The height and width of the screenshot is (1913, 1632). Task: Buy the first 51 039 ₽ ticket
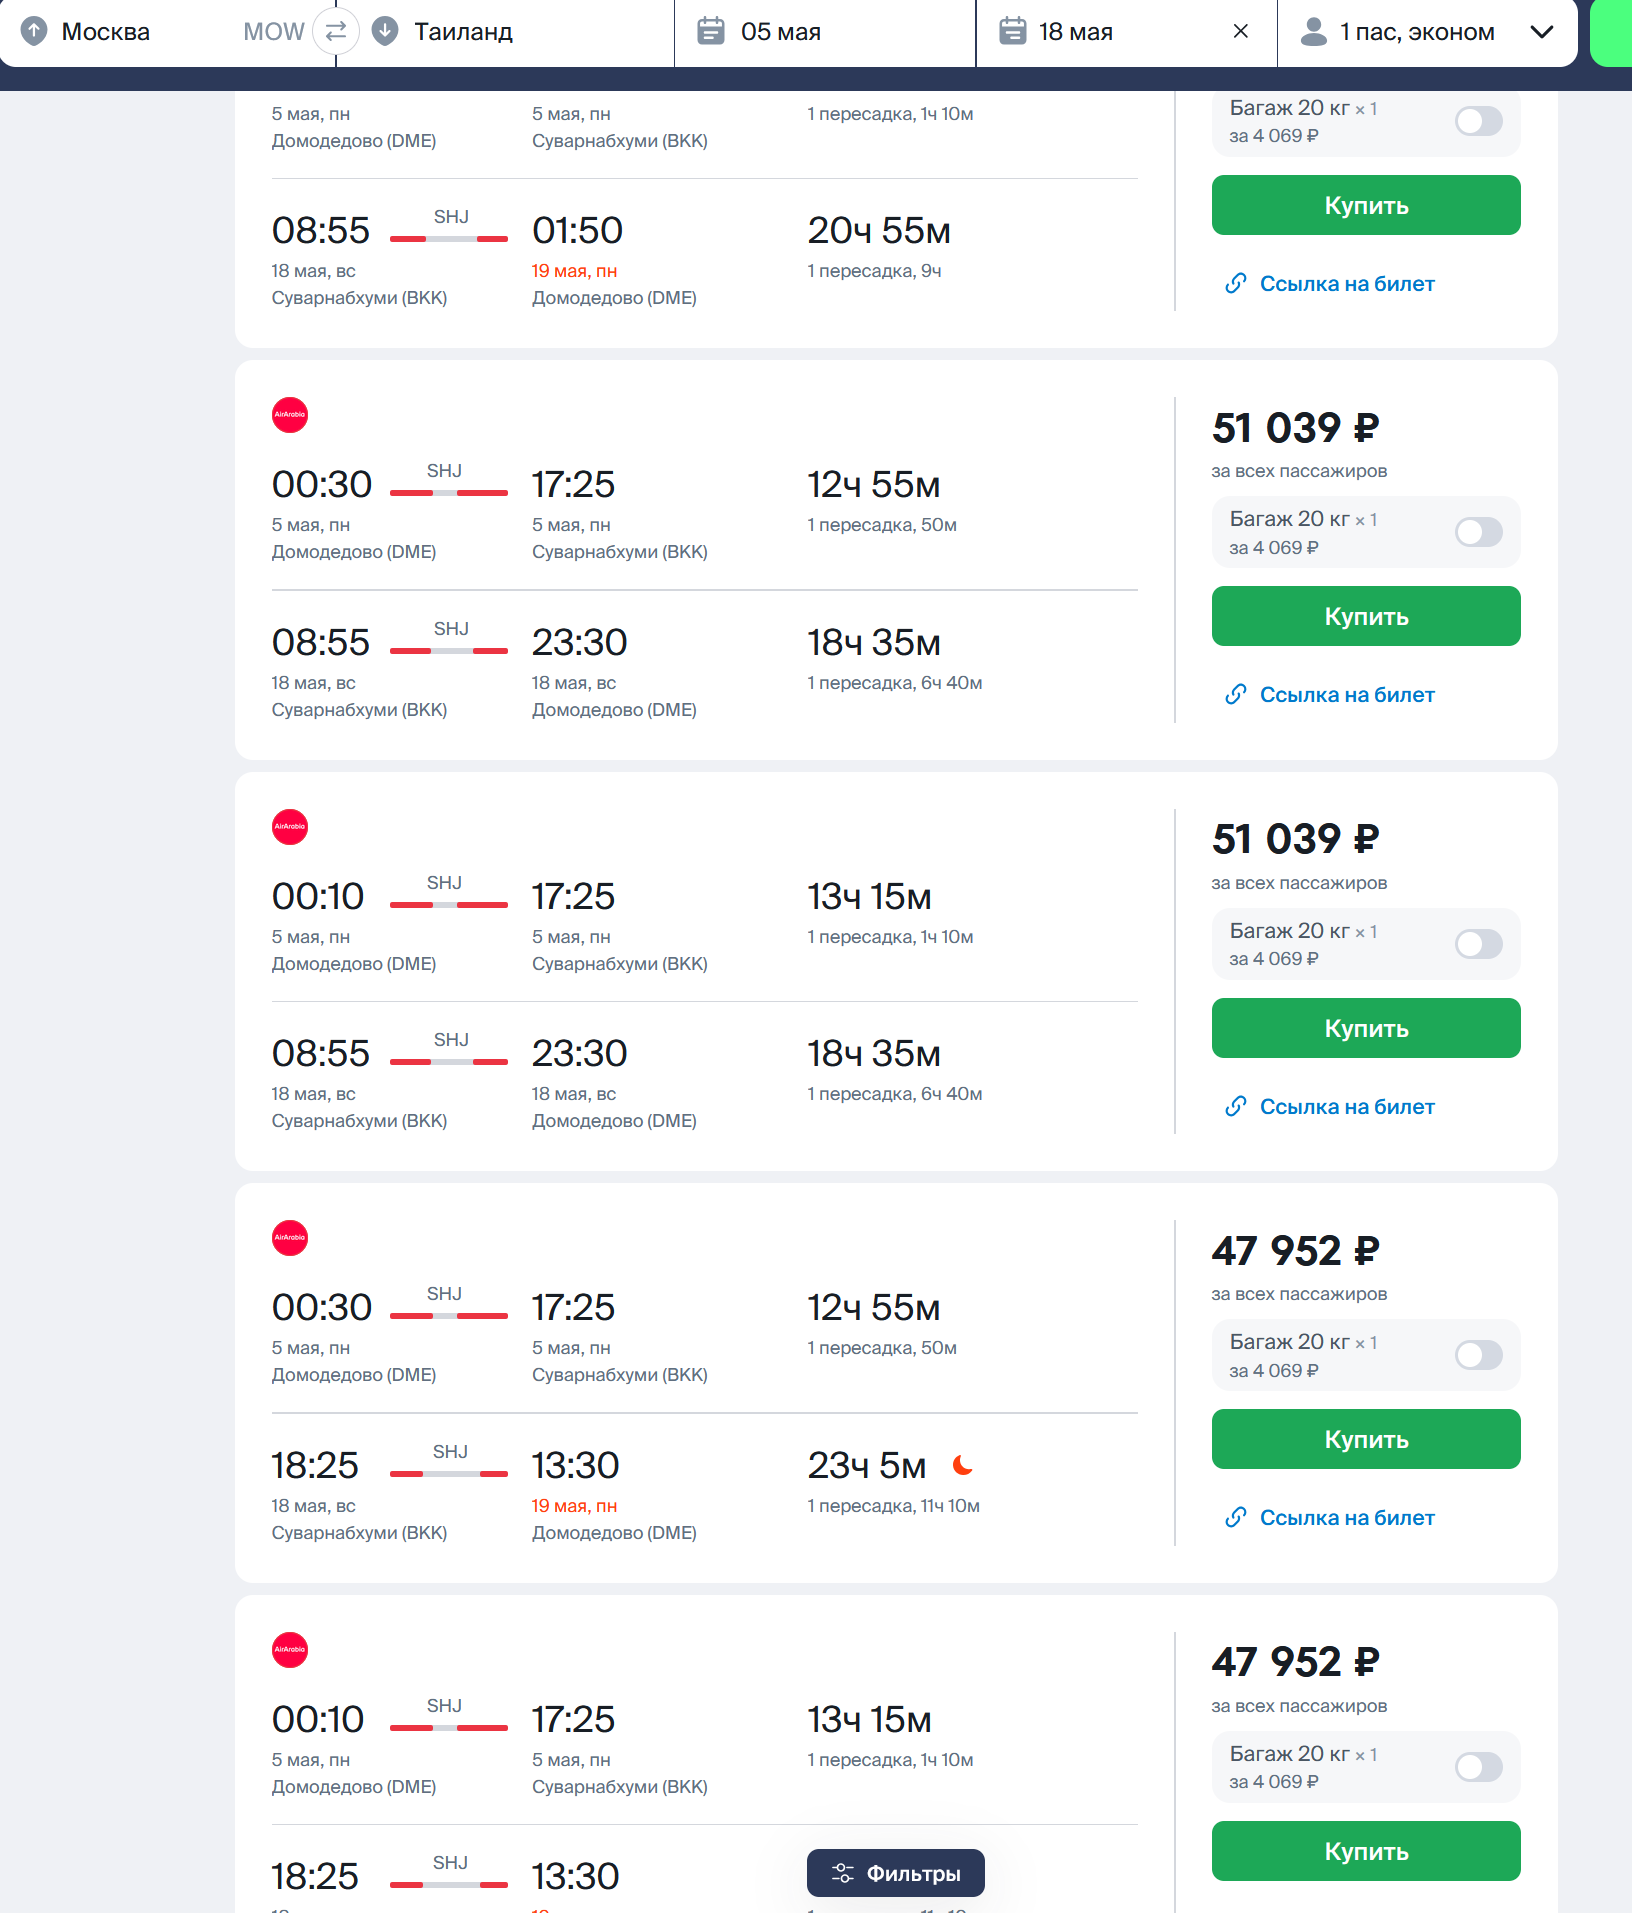point(1366,616)
